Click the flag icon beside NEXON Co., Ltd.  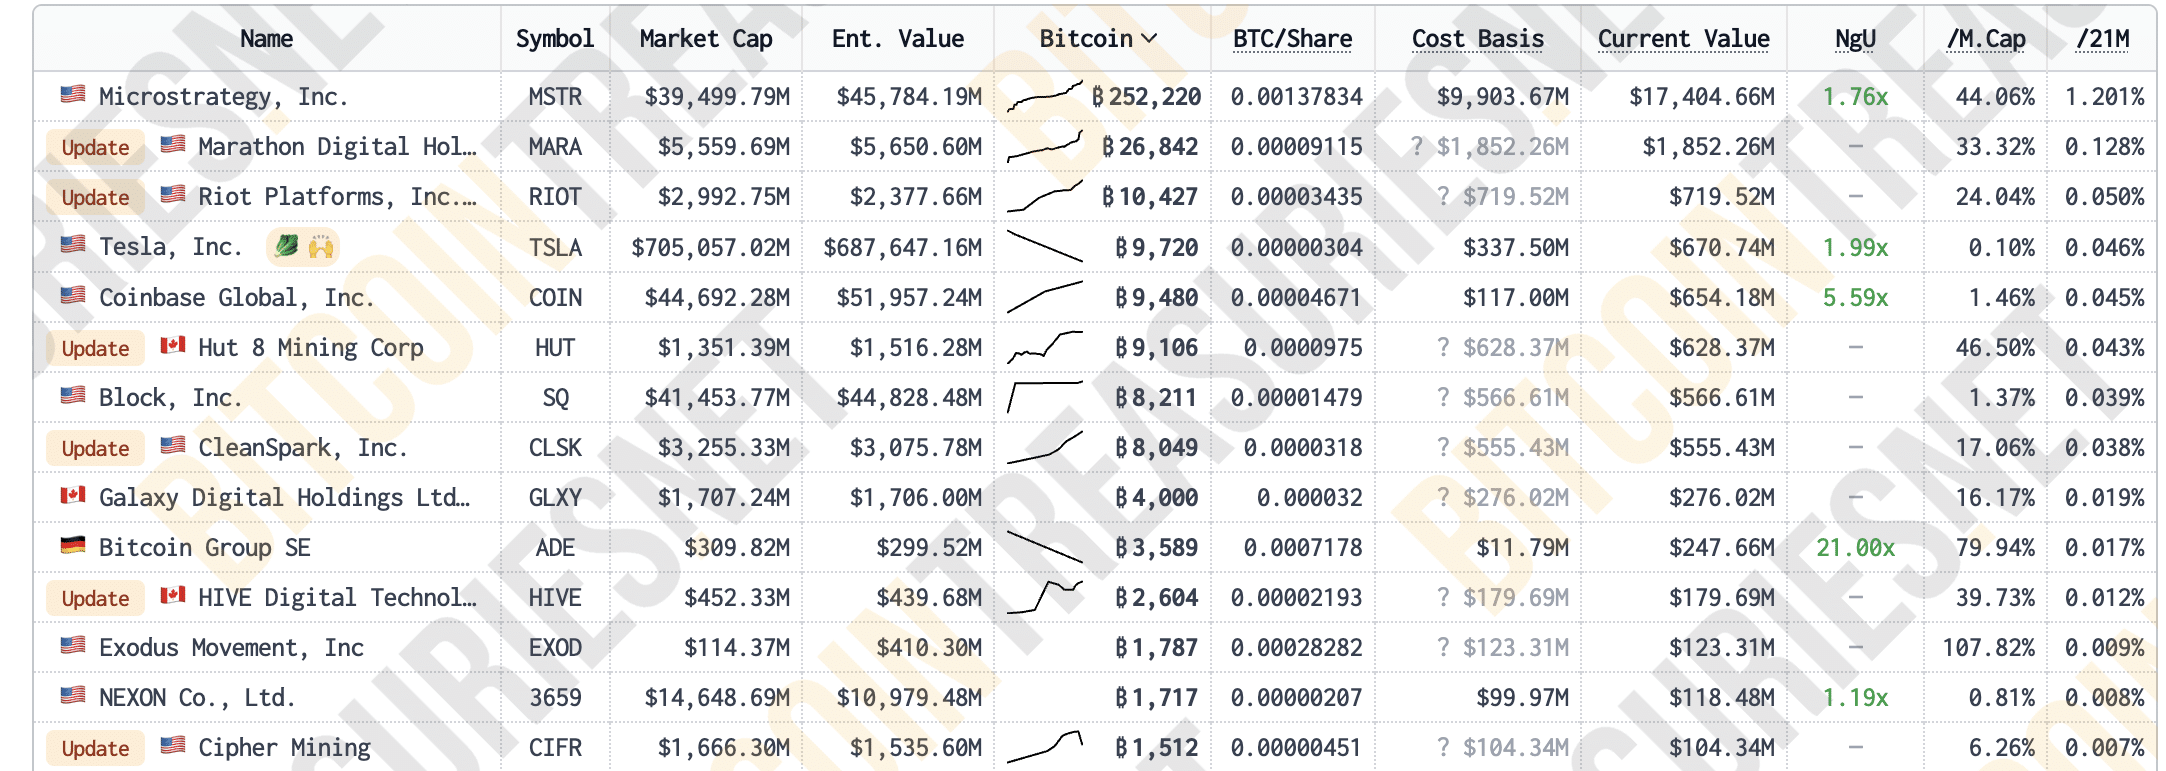coord(73,695)
